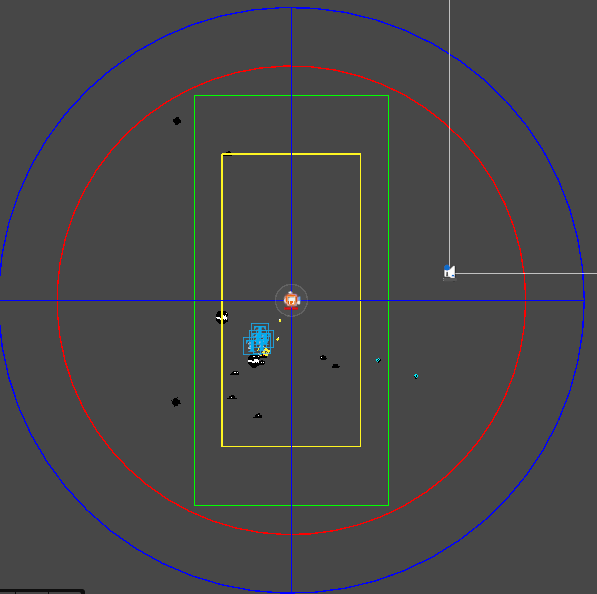Pick the black chomper sprite beneath the blue boxes
Screen dimensions: 597x594
tap(255, 361)
